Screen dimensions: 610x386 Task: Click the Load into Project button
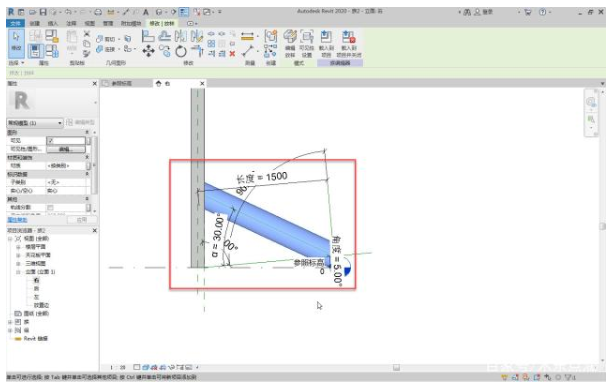pyautogui.click(x=326, y=44)
